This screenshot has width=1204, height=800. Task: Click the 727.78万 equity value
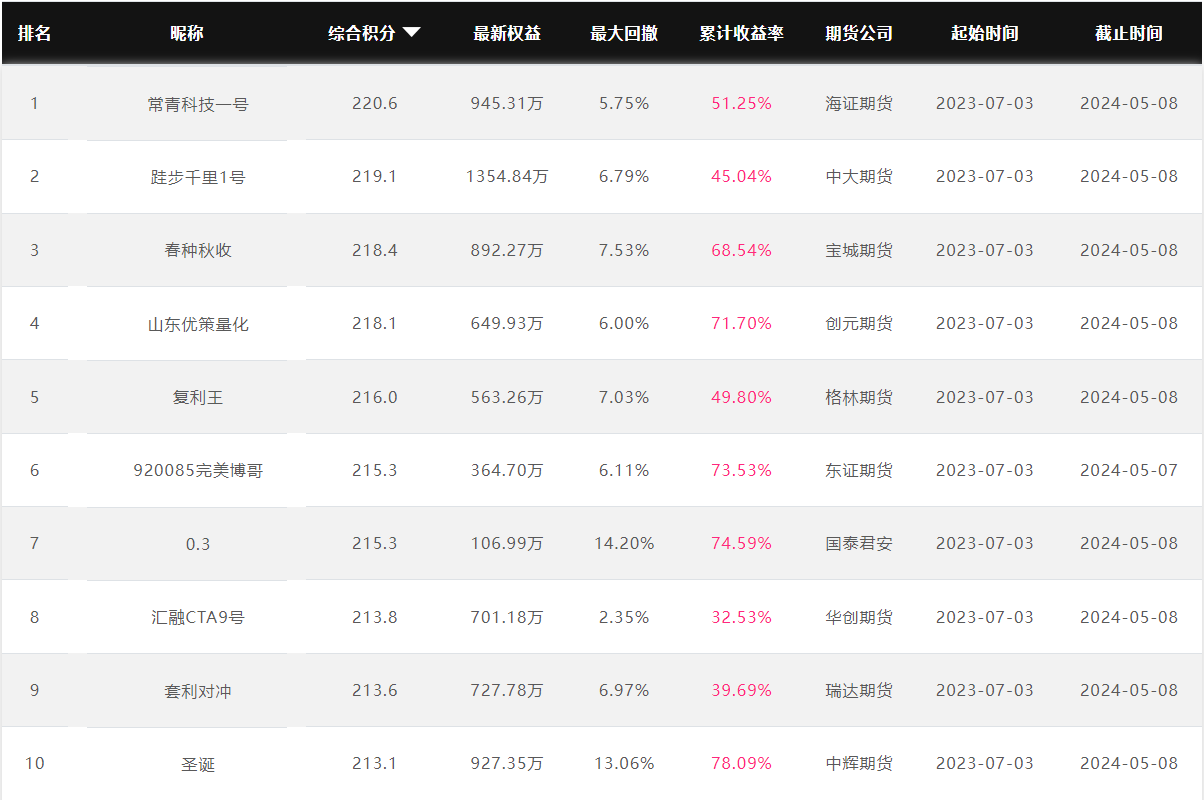point(507,690)
